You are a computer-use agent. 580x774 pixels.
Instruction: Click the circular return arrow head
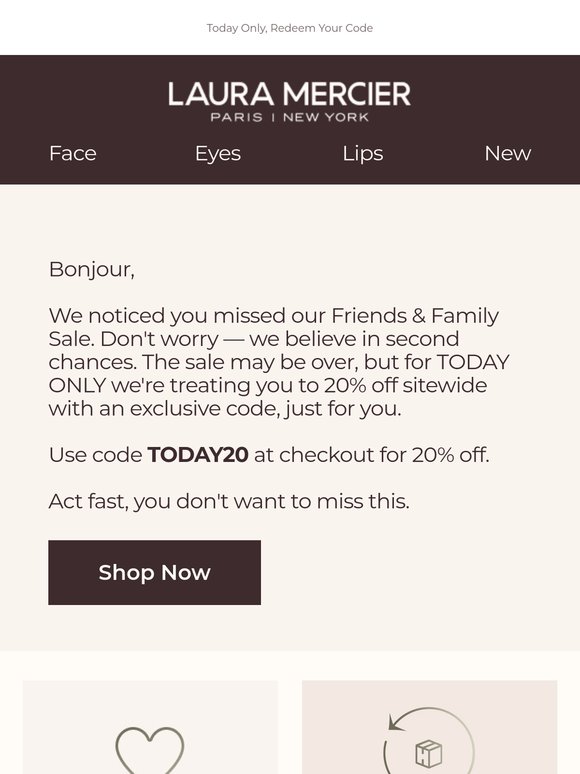pos(395,722)
